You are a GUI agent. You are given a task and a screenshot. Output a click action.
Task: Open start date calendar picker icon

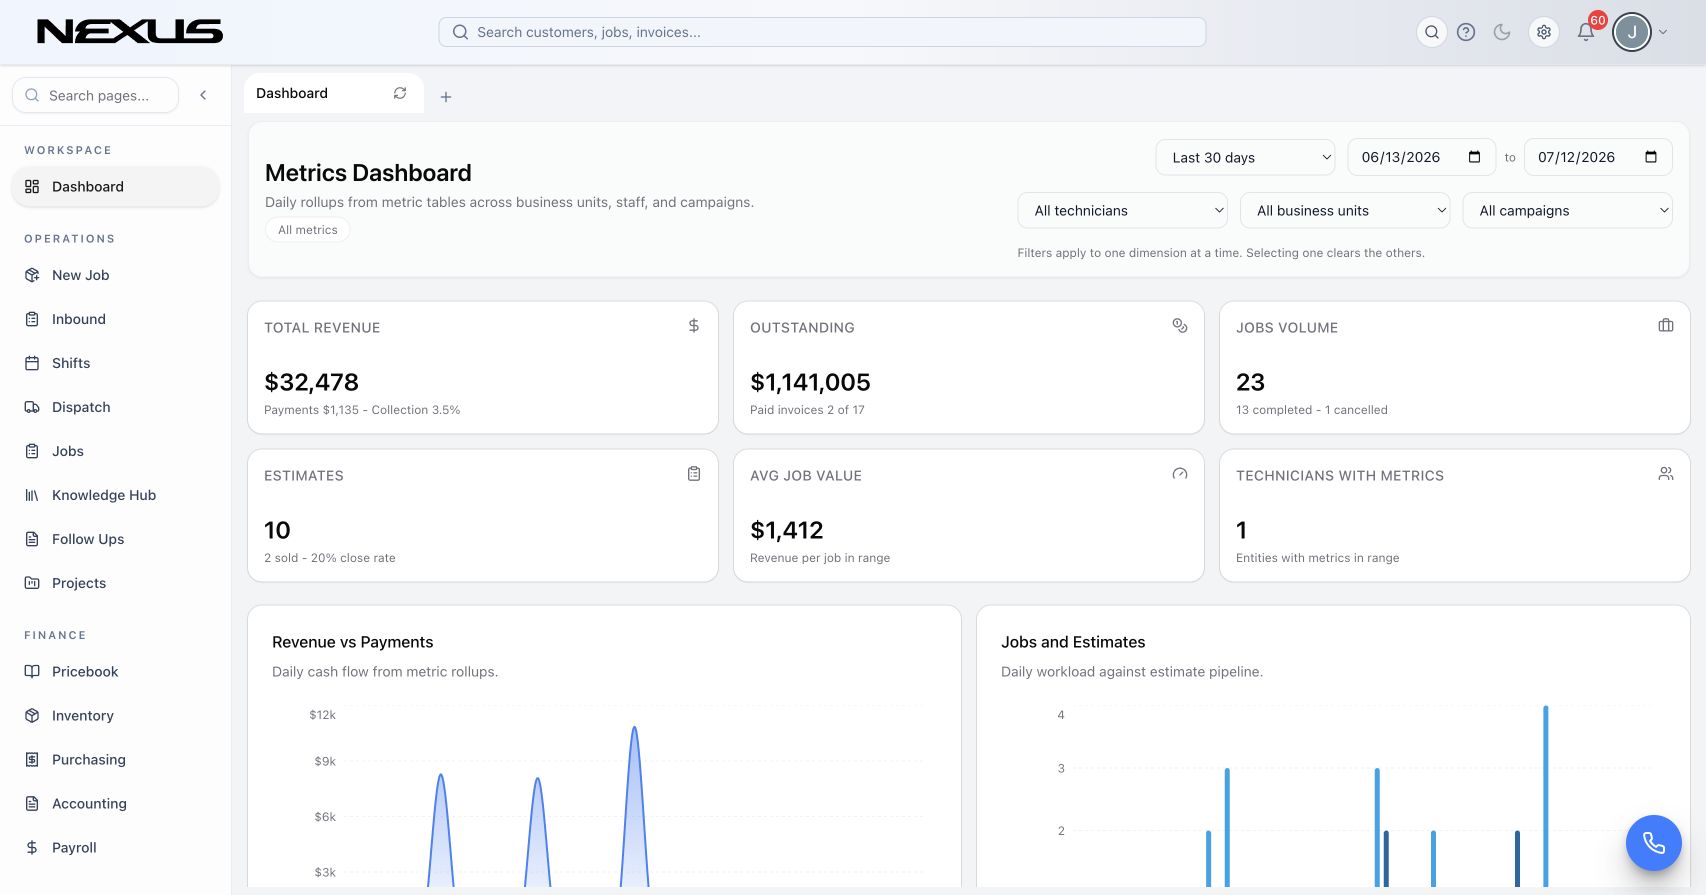click(1474, 157)
